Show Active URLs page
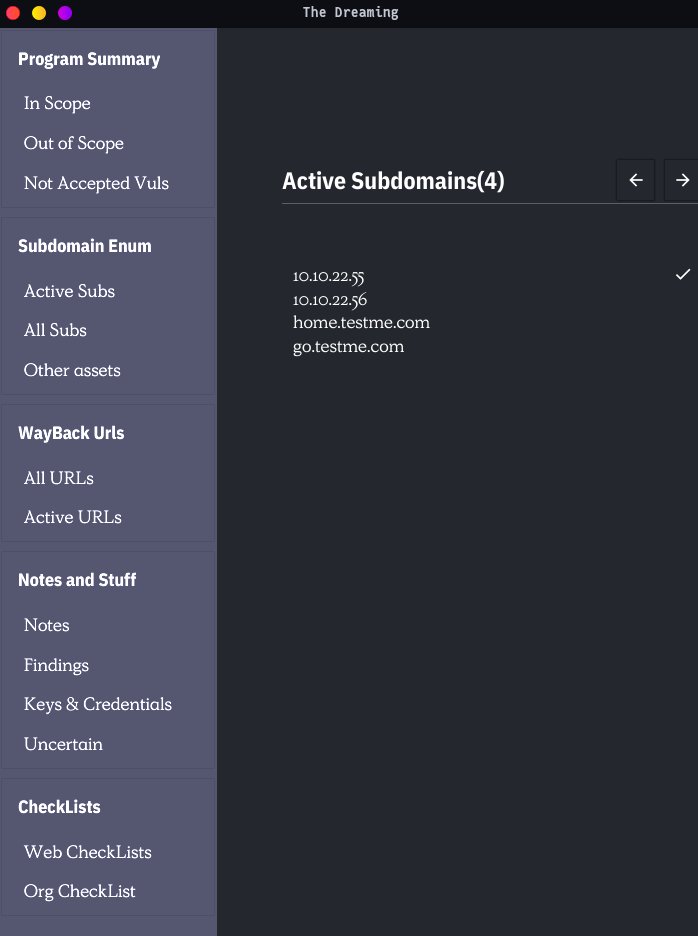This screenshot has width=698, height=936. (73, 518)
